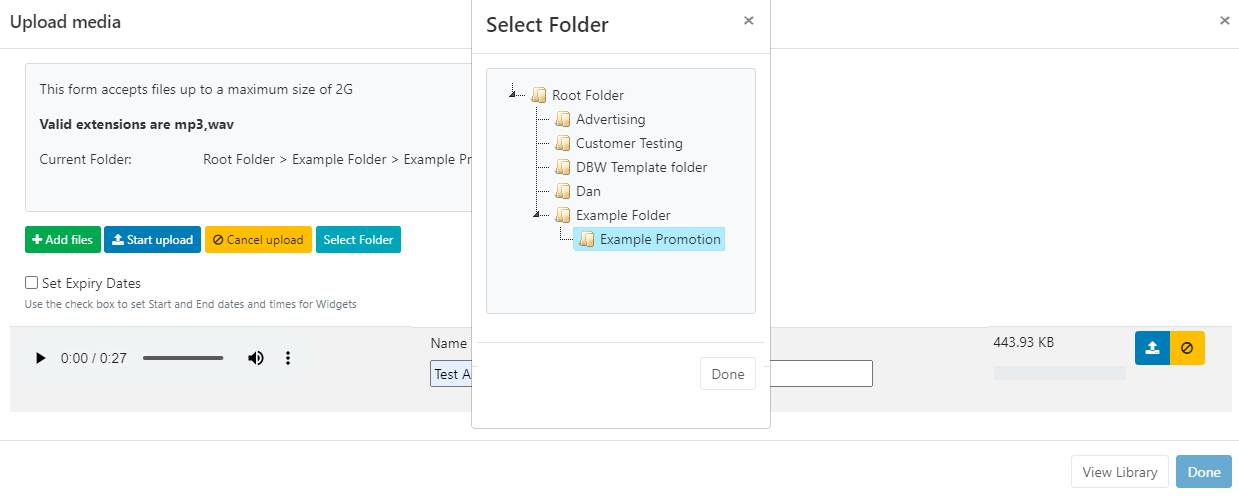Select the Customer Testing folder
This screenshot has width=1239, height=496.
(629, 143)
